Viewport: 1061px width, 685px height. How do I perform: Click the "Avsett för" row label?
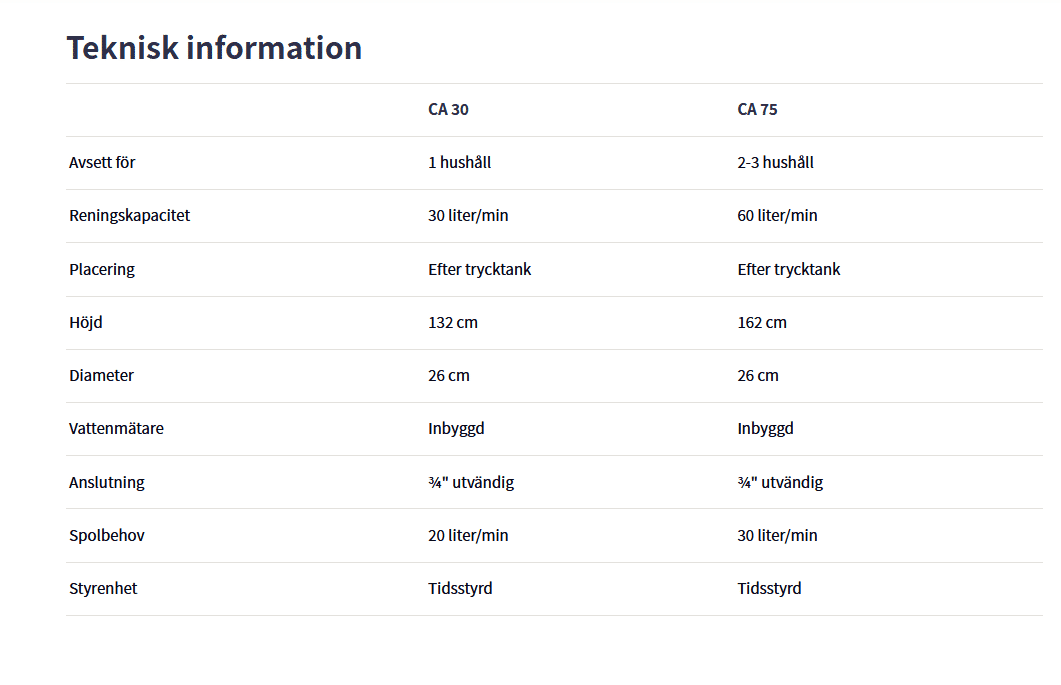point(102,163)
